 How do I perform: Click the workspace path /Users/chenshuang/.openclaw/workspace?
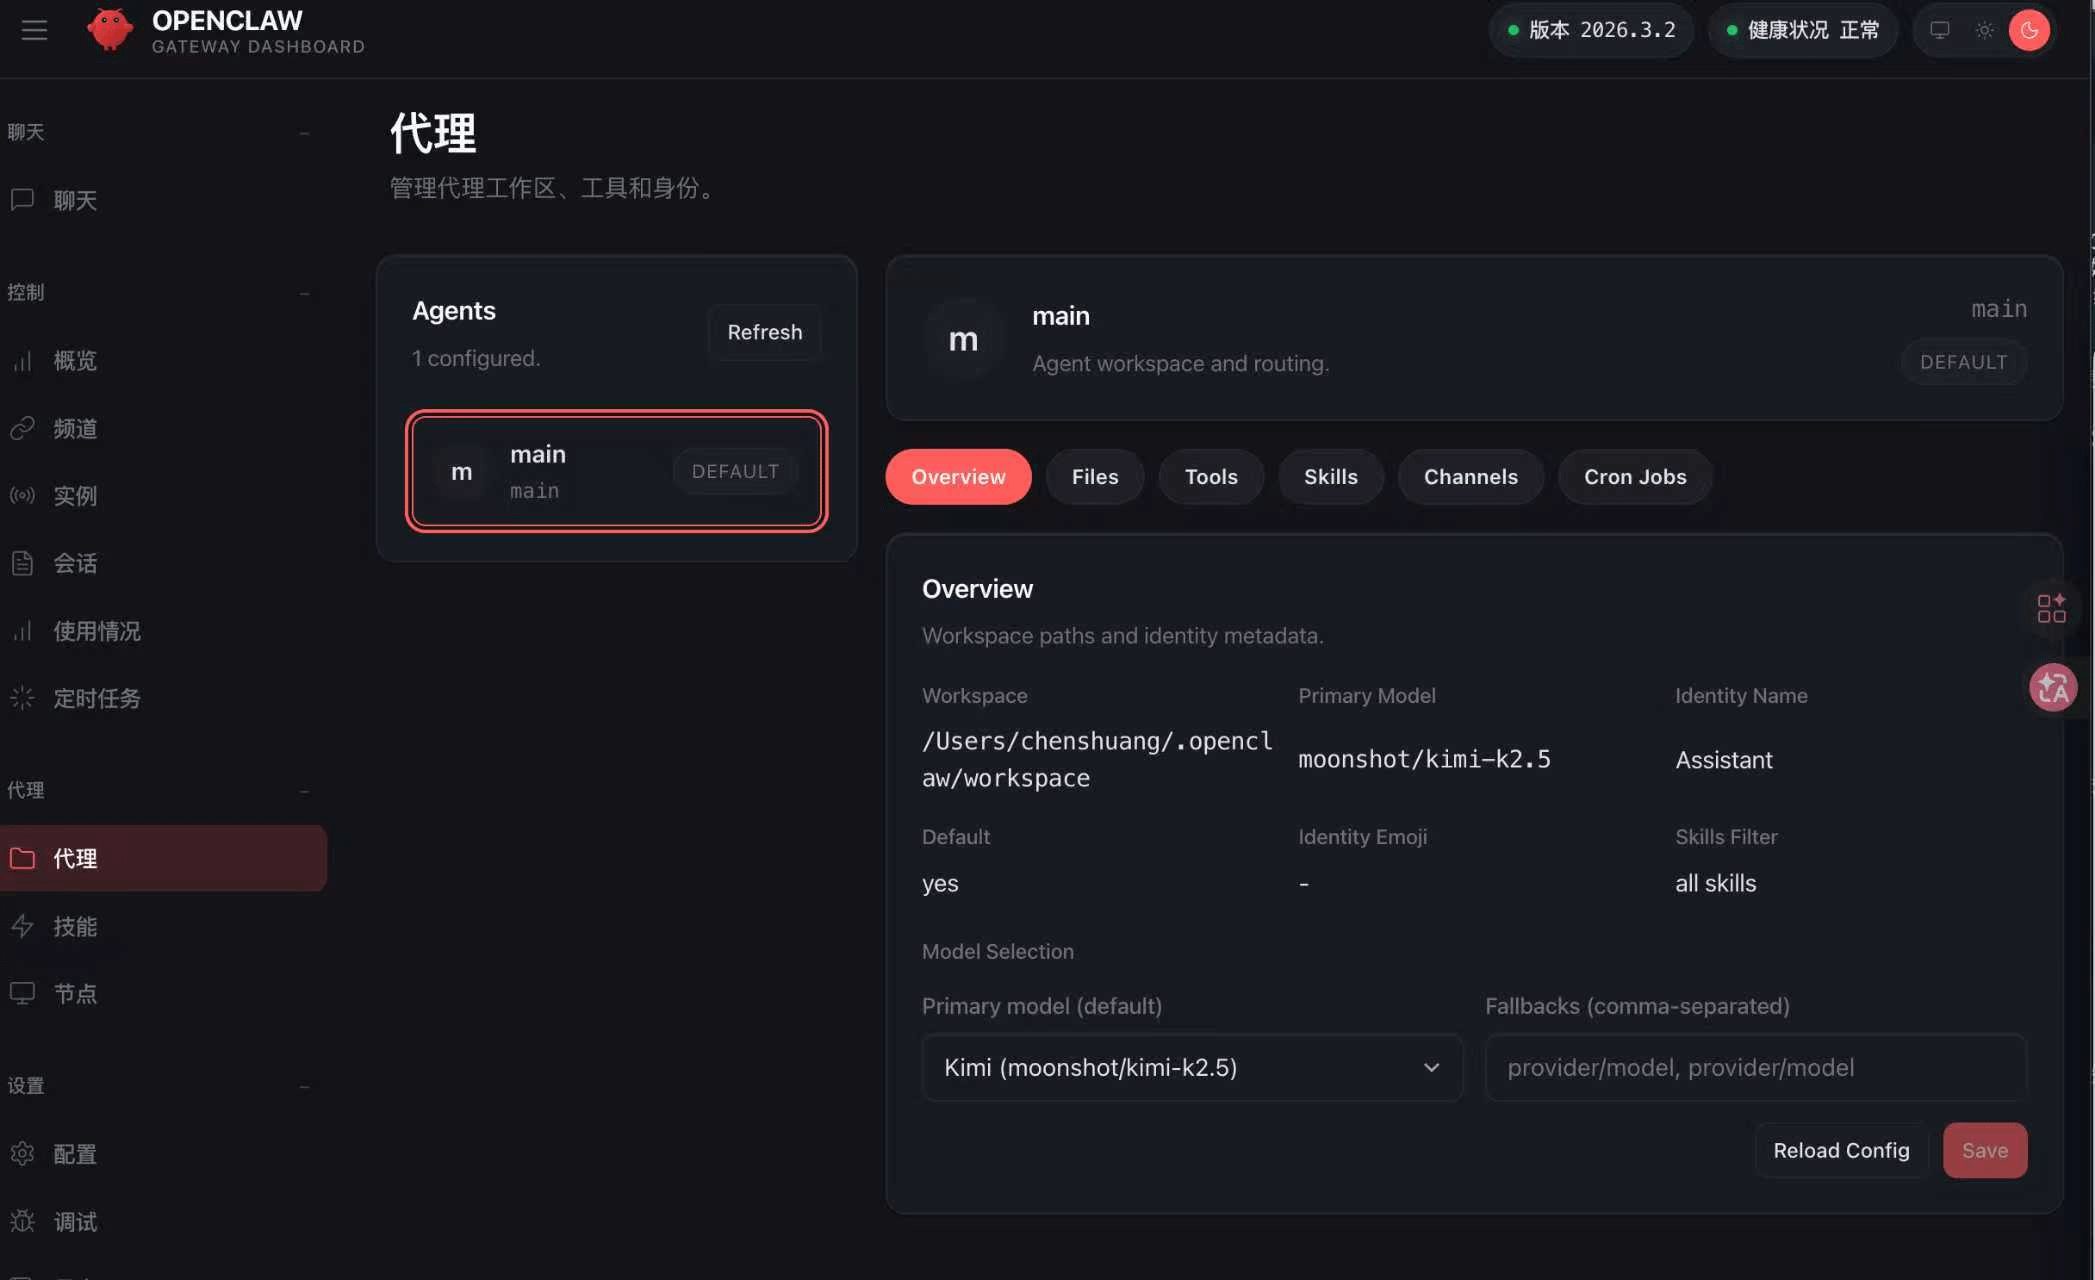pyautogui.click(x=1097, y=759)
